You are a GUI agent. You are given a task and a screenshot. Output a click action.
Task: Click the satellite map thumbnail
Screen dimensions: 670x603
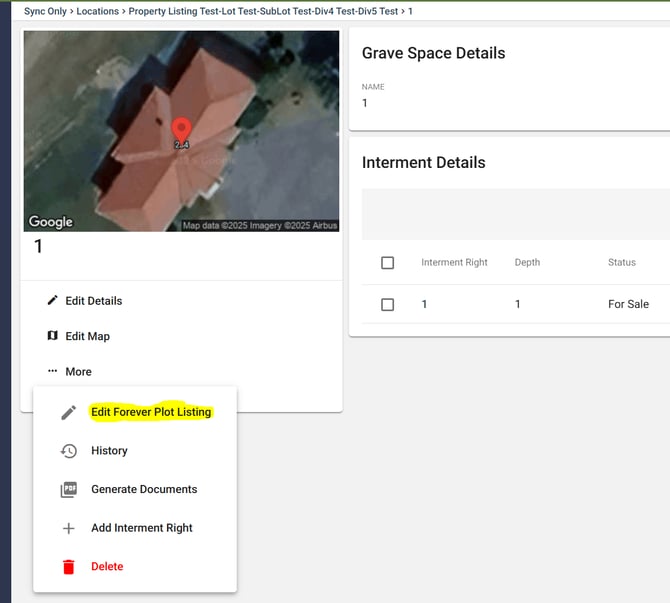(100, 80)
